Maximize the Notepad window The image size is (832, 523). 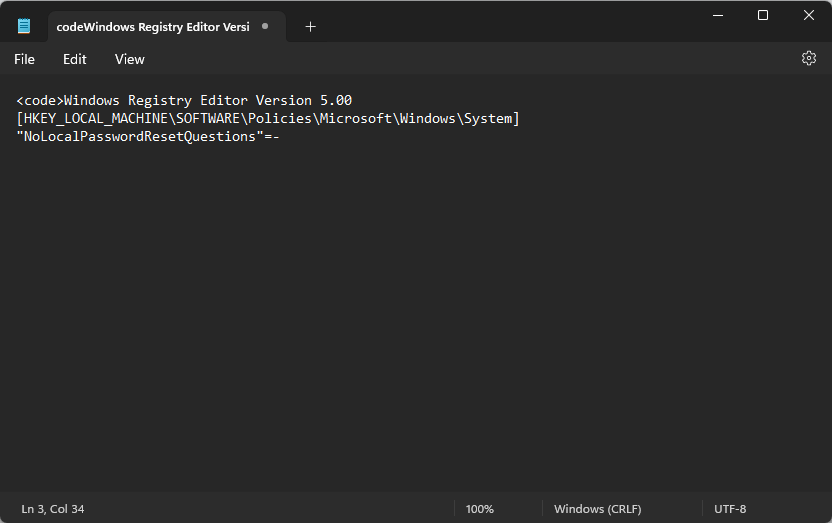762,15
